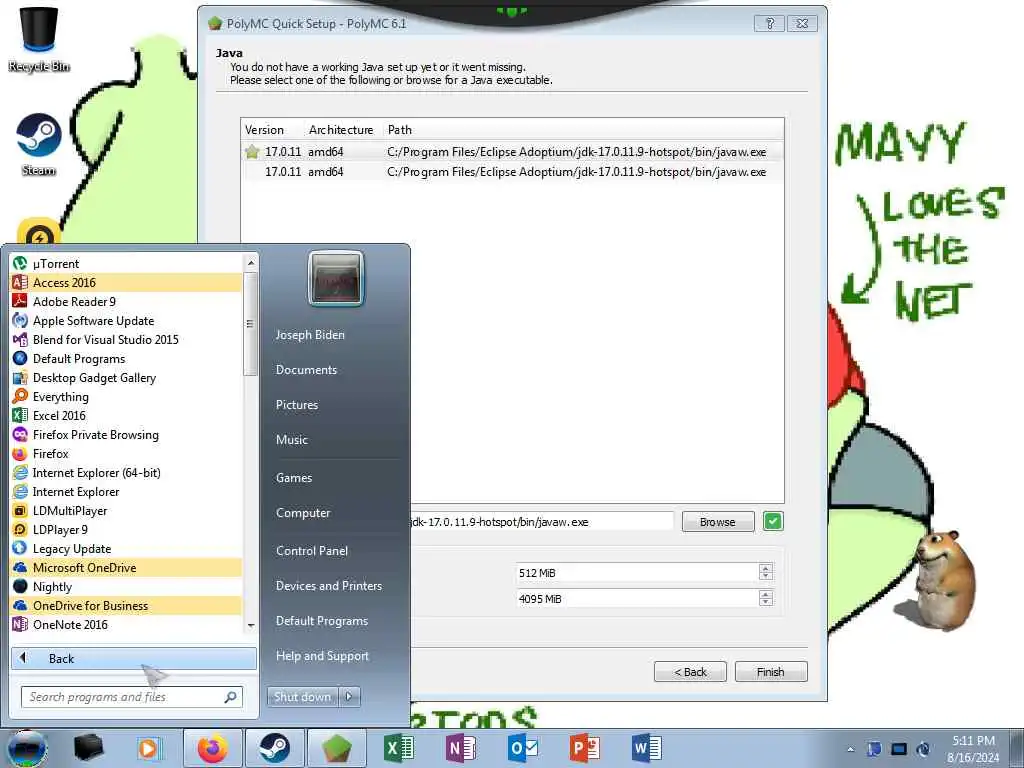This screenshot has height=768, width=1024.
Task: Click the Start menu user account picture
Action: [x=336, y=279]
